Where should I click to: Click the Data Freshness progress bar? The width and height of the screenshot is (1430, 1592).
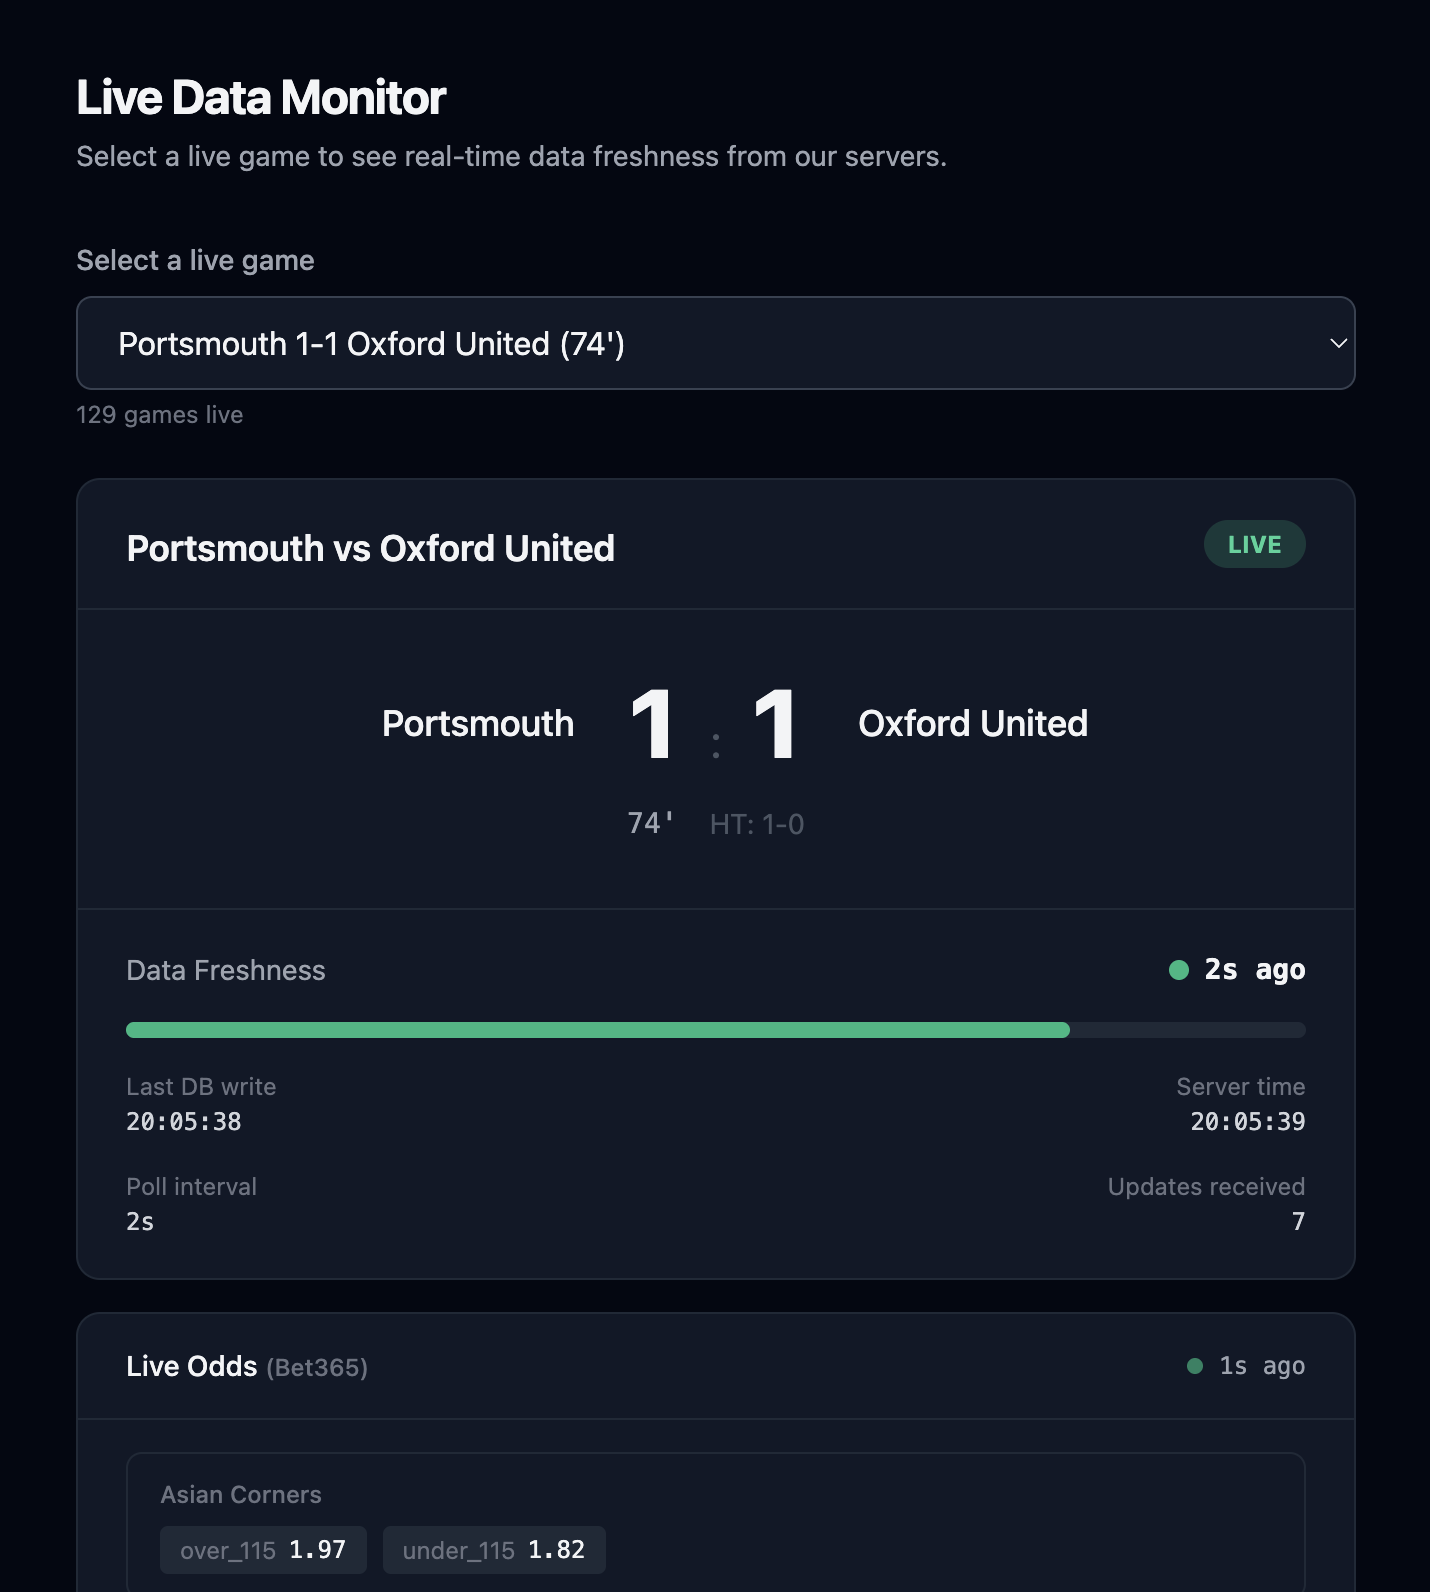click(714, 1029)
